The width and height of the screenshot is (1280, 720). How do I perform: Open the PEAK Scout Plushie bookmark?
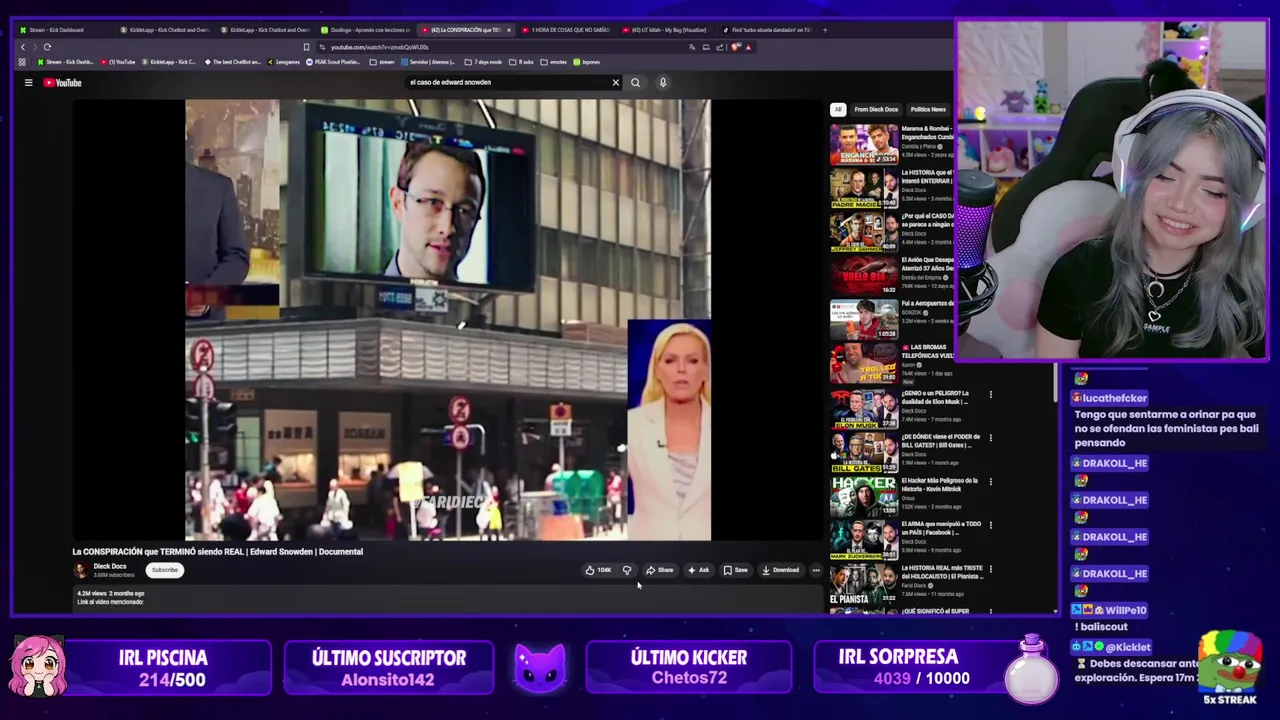coord(333,62)
